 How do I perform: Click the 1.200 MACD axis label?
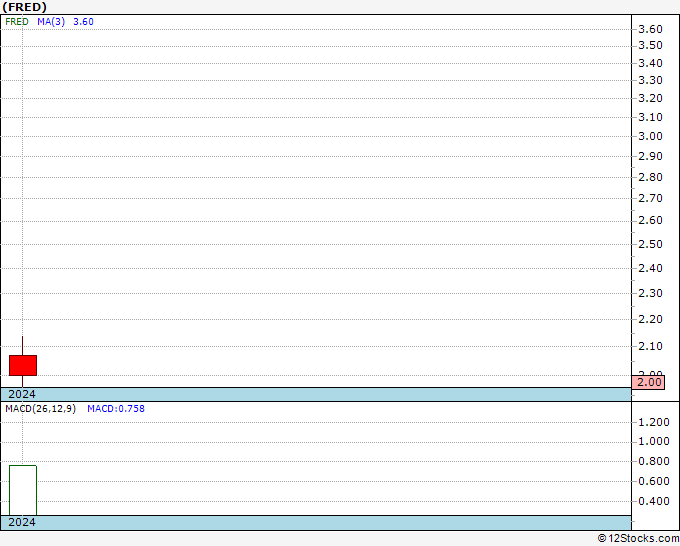654,422
